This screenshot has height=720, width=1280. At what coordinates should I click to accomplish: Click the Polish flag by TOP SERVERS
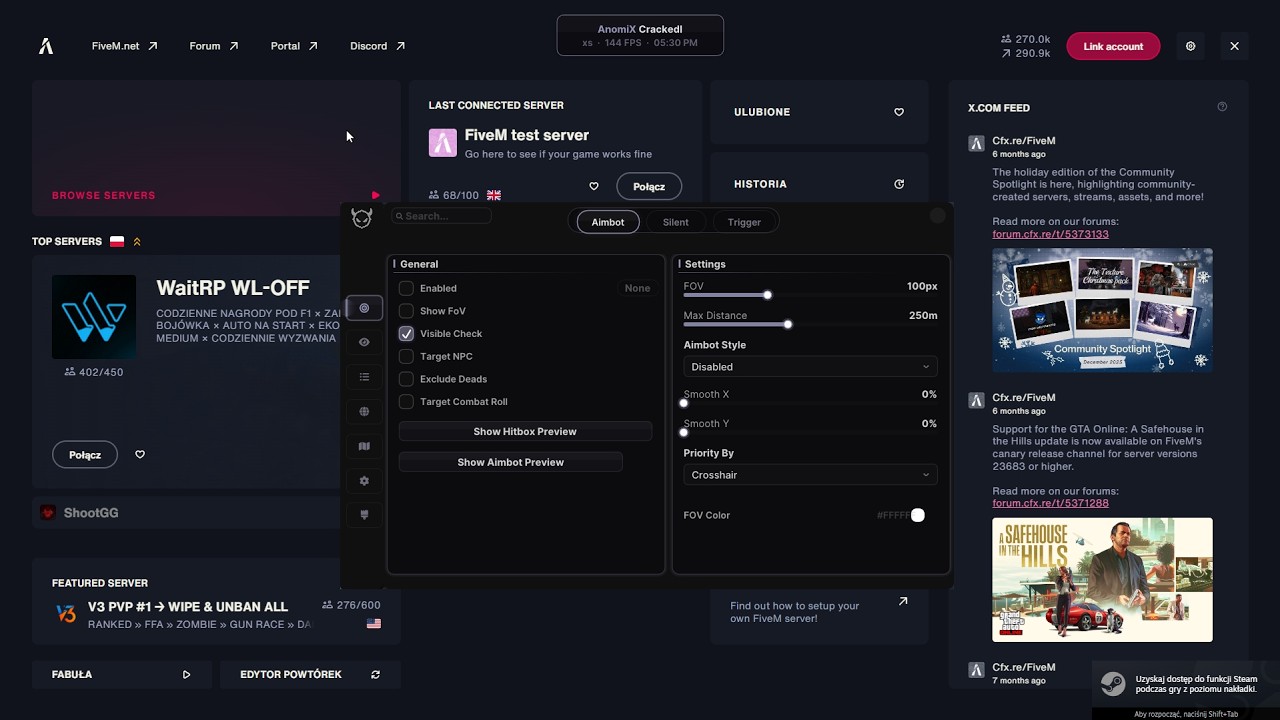[117, 242]
